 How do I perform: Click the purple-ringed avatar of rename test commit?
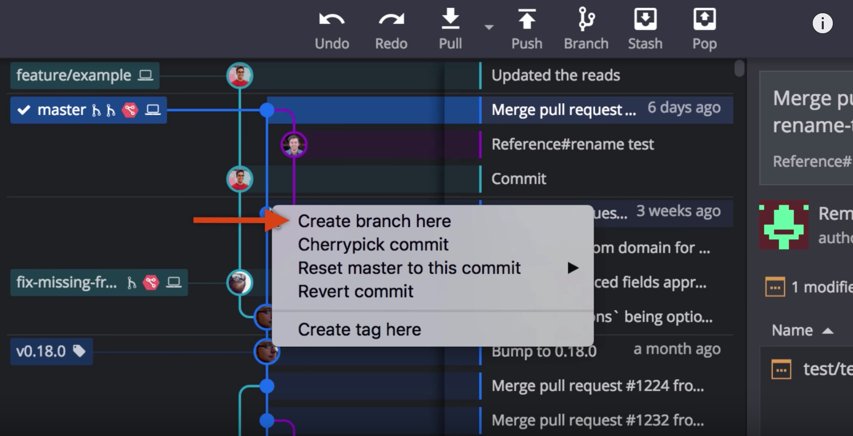click(294, 145)
